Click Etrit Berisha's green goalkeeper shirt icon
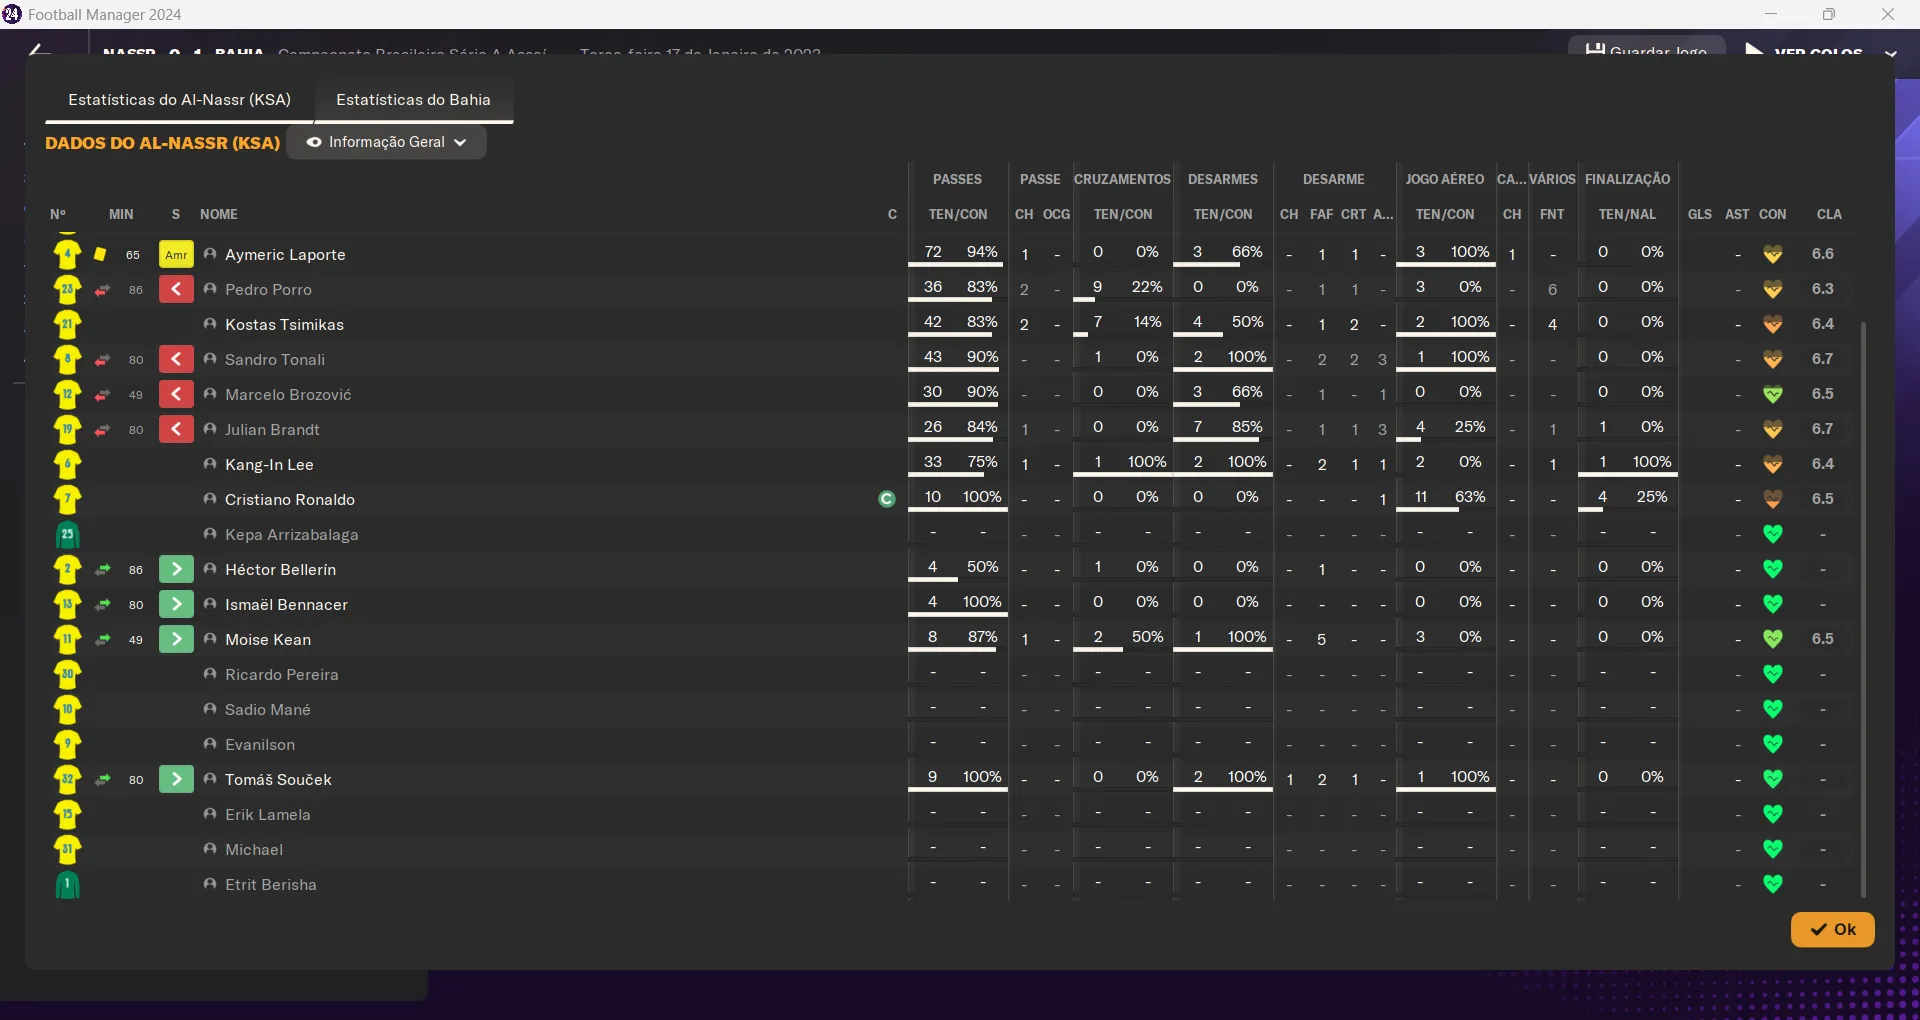 point(67,884)
